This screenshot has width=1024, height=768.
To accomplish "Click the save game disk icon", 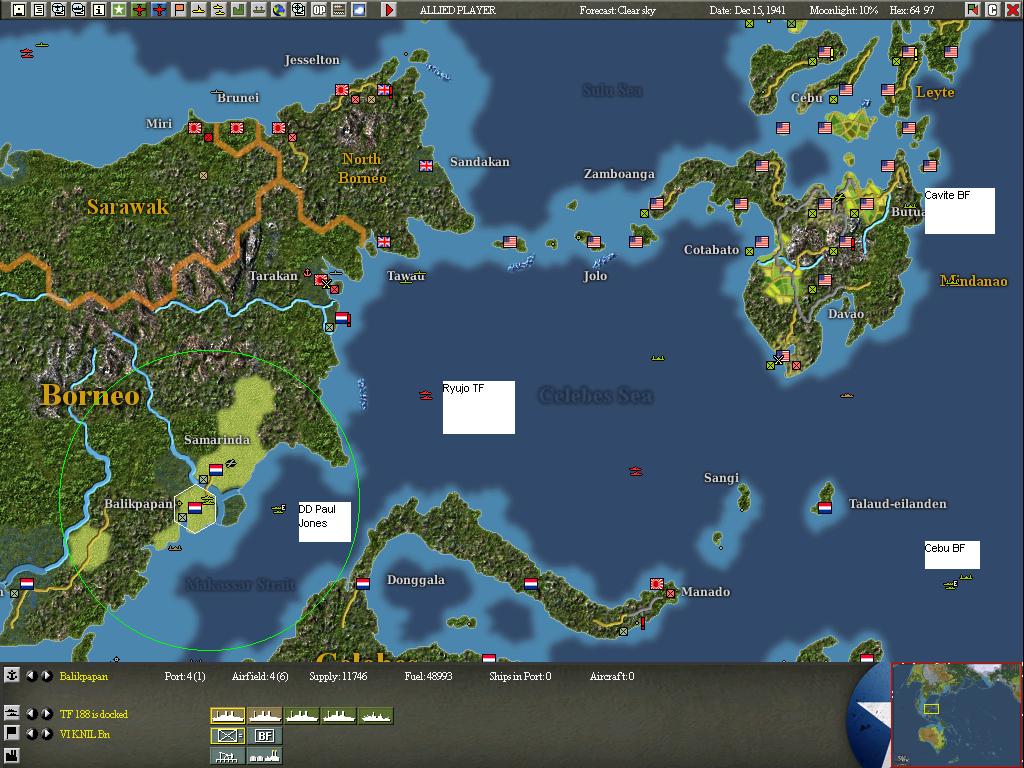I will (18, 10).
